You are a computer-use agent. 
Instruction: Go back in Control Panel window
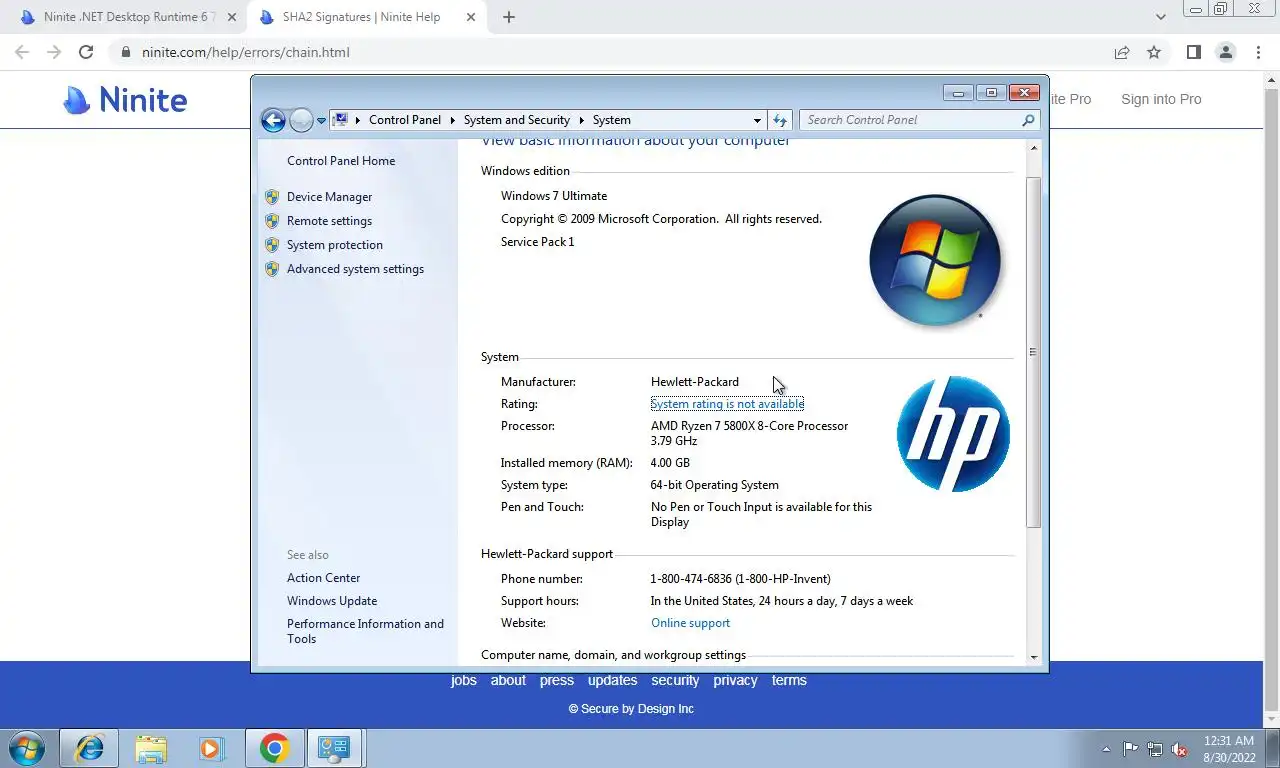(273, 120)
